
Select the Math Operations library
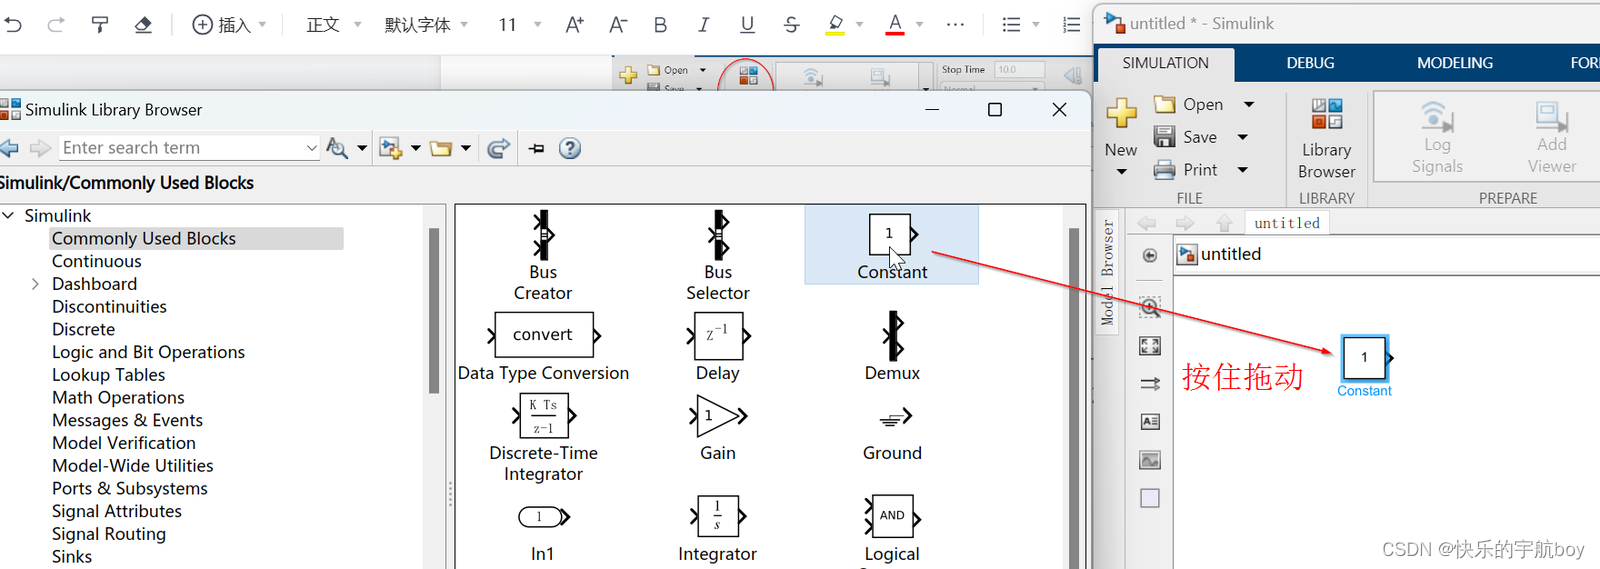click(x=118, y=398)
